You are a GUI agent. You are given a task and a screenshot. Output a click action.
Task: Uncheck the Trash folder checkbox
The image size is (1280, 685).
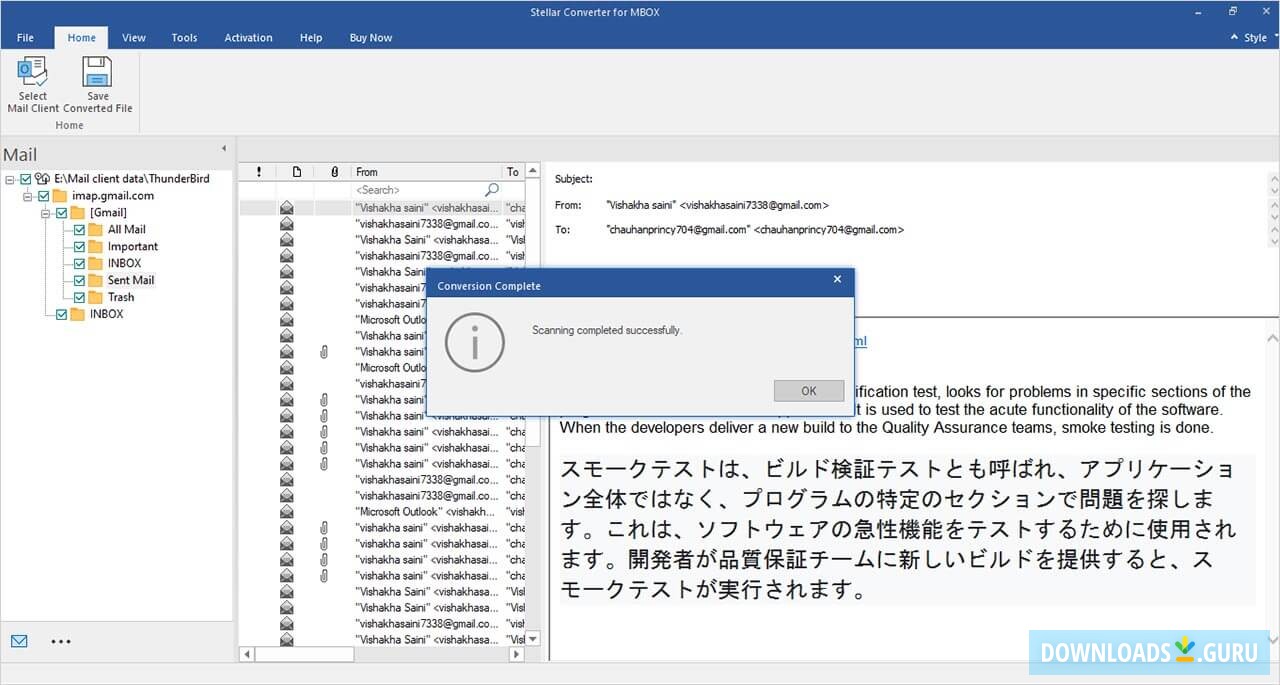point(80,297)
